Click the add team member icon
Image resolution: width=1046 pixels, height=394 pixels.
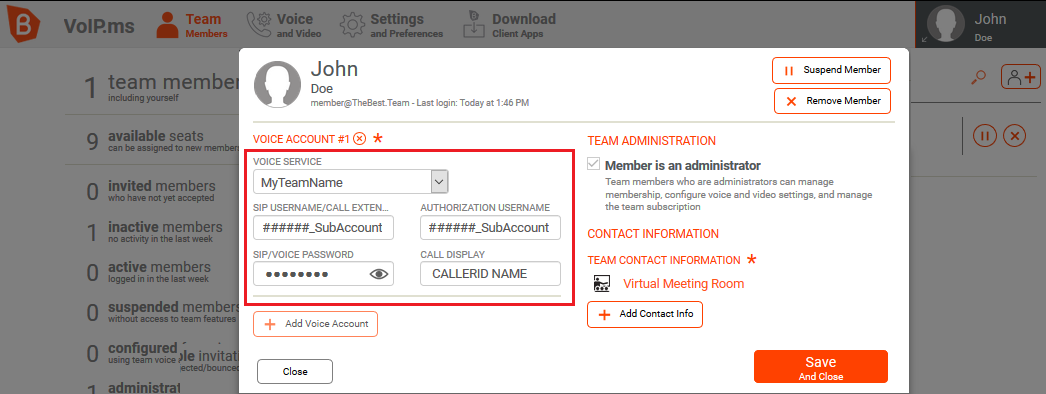(1021, 77)
